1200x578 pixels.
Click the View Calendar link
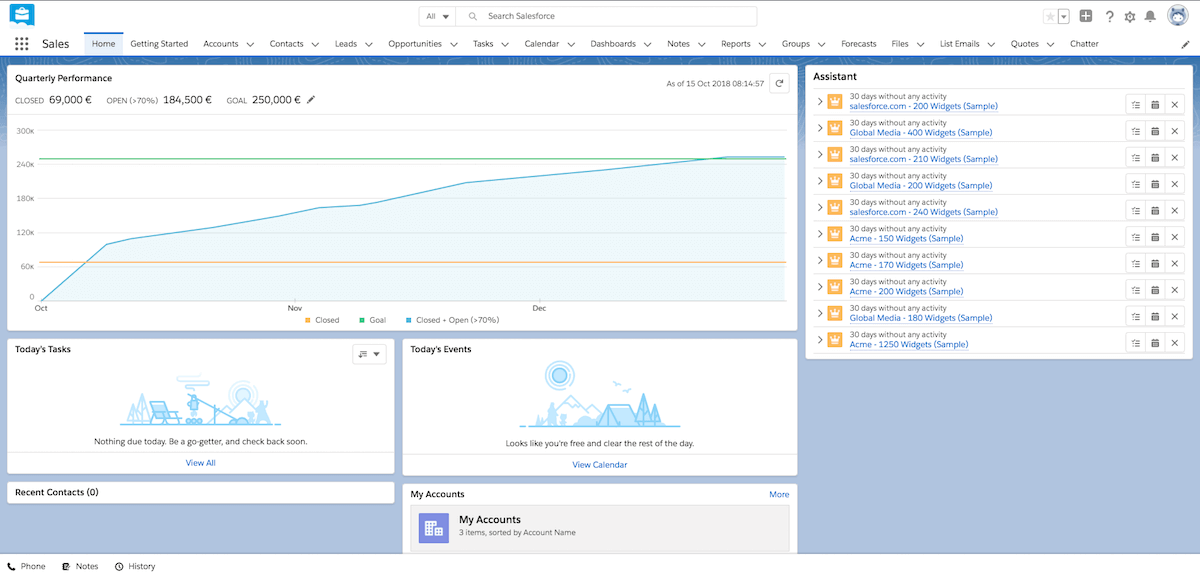tap(600, 465)
